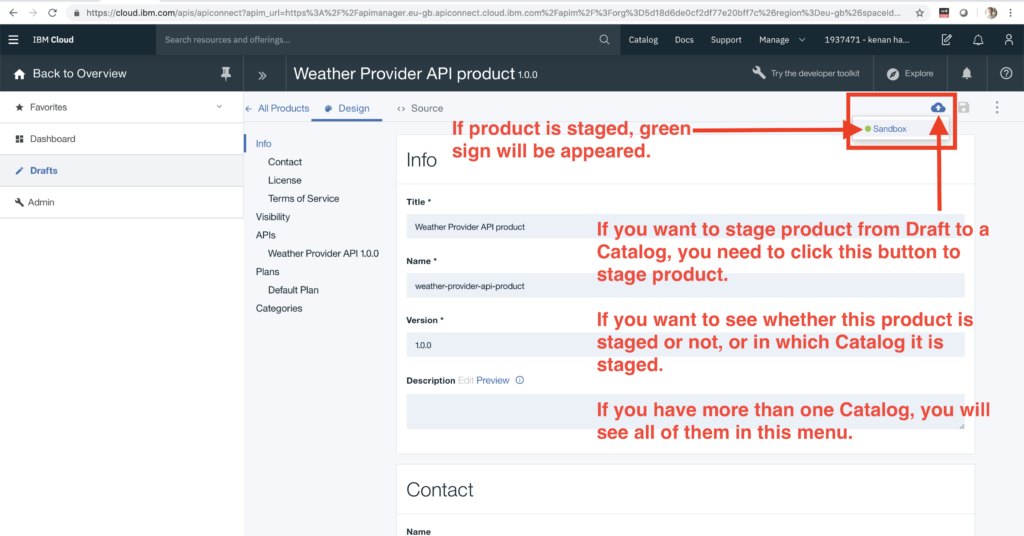The image size is (1024, 536).
Task: Open browser three-dot menu
Action: 1010,12
